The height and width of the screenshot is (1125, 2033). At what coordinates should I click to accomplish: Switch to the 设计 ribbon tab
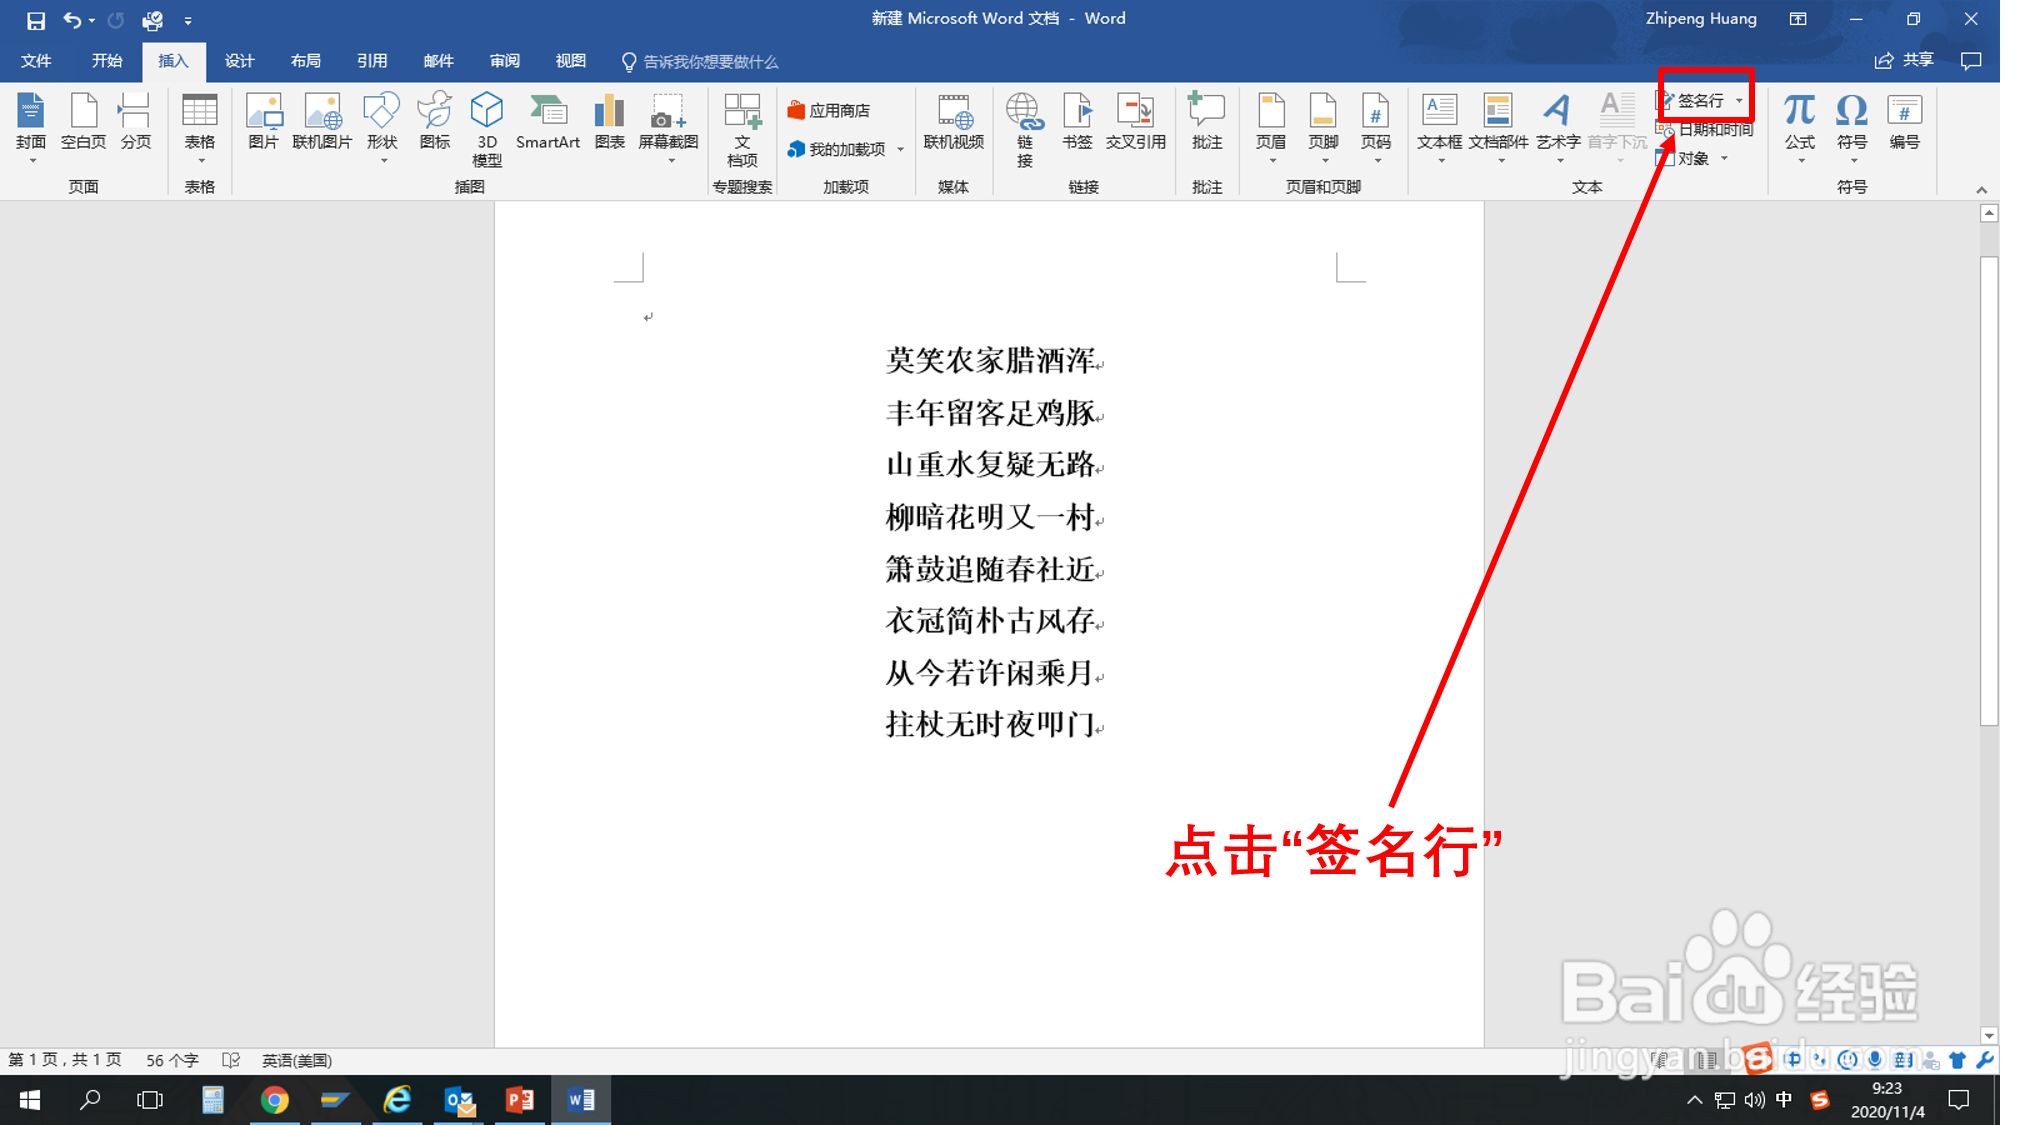point(239,61)
